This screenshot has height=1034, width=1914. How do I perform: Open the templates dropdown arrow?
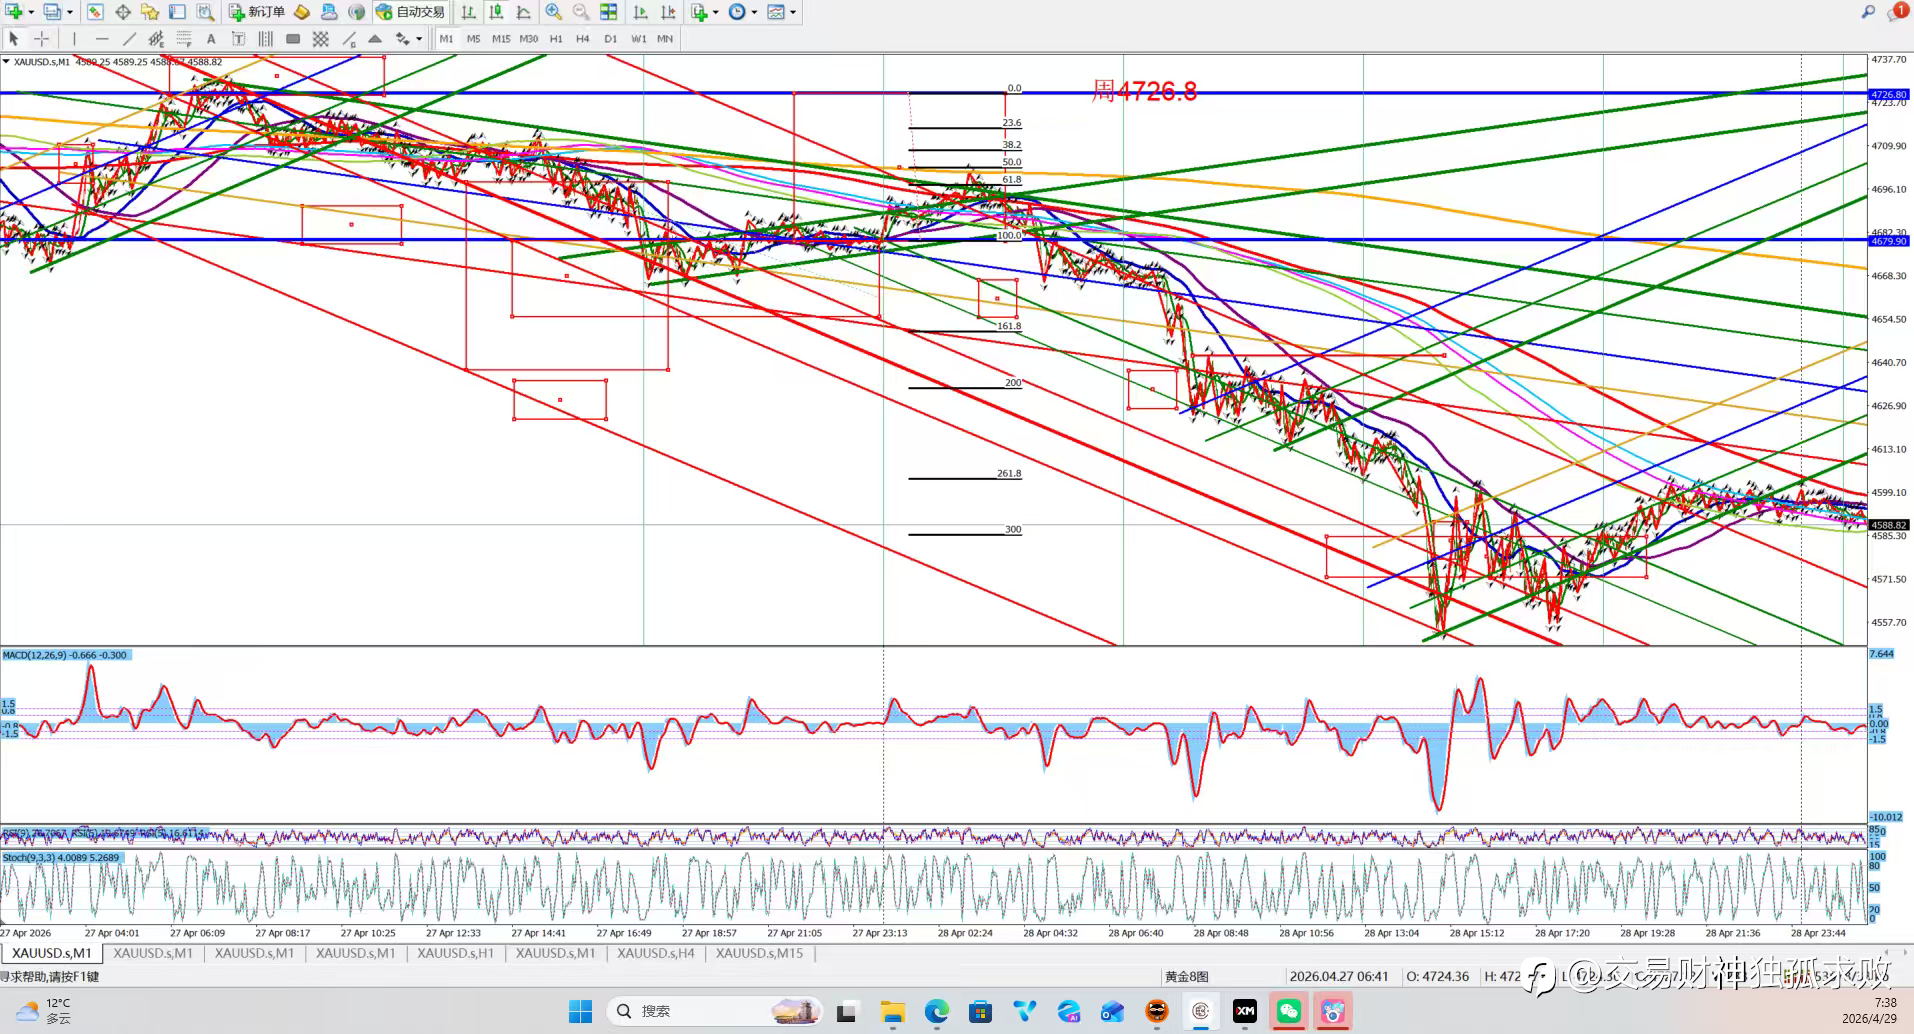pos(793,12)
